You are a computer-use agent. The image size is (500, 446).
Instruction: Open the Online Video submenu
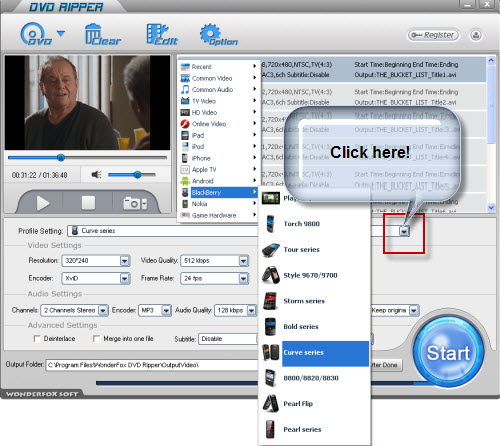point(218,124)
